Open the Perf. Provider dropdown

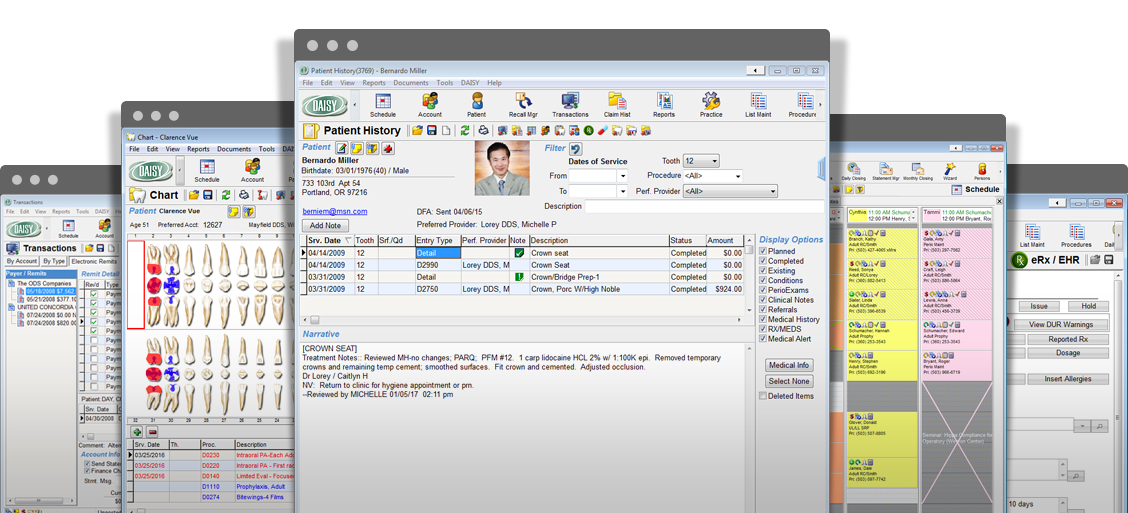point(730,191)
